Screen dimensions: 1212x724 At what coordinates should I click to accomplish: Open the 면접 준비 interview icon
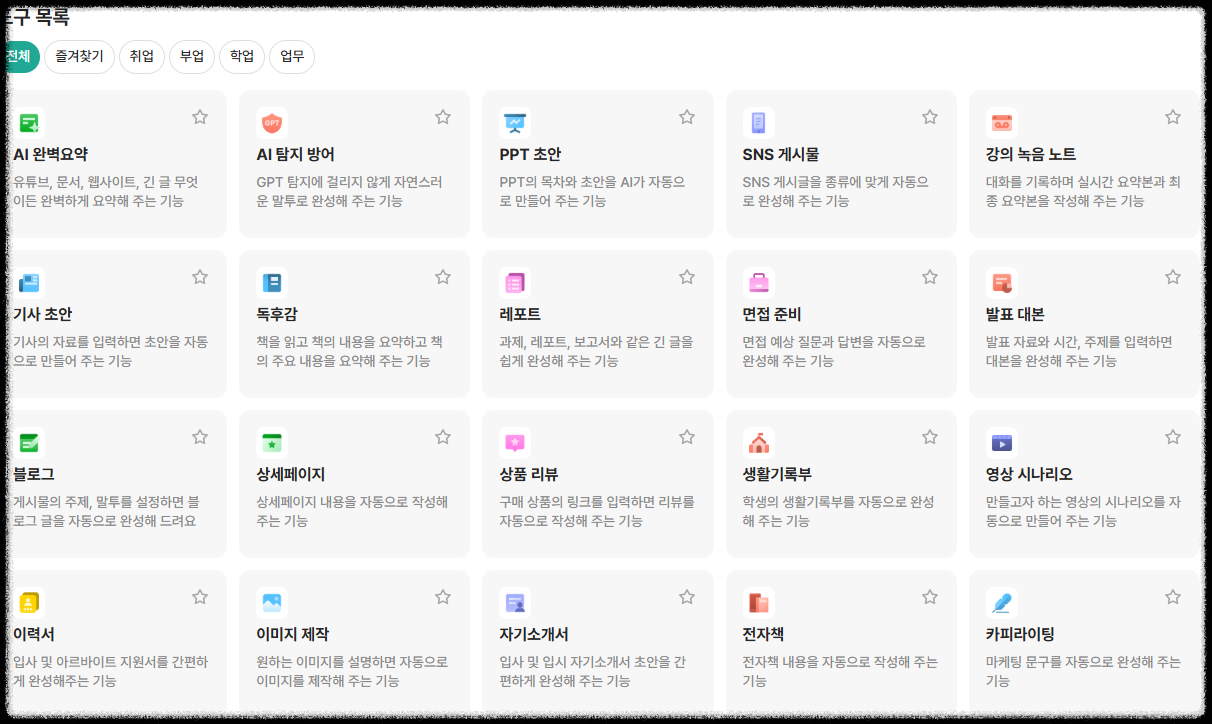pyautogui.click(x=757, y=282)
